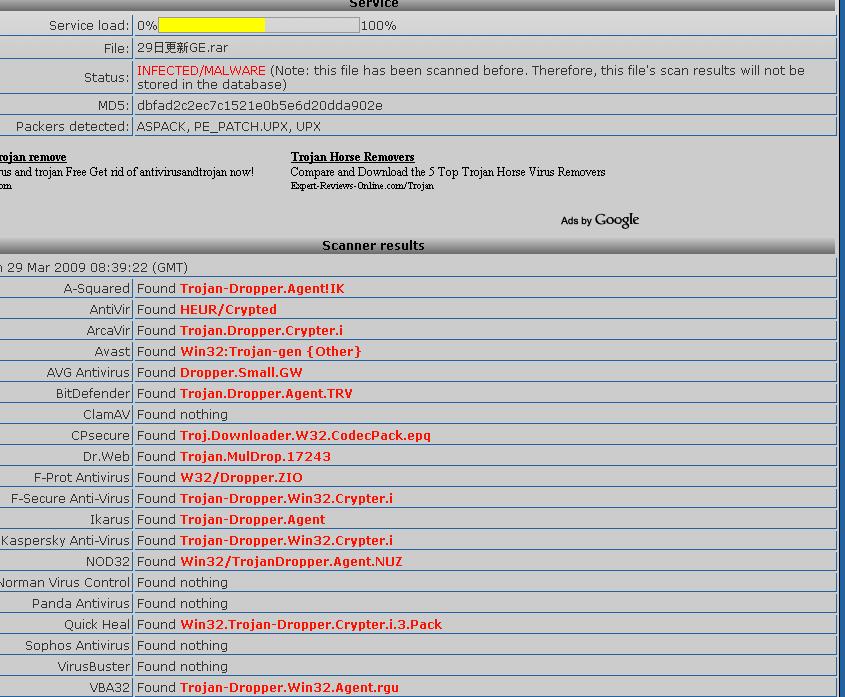Click the F-Prot Antivirus scanner name
Image resolution: width=845 pixels, height=697 pixels.
[82, 478]
